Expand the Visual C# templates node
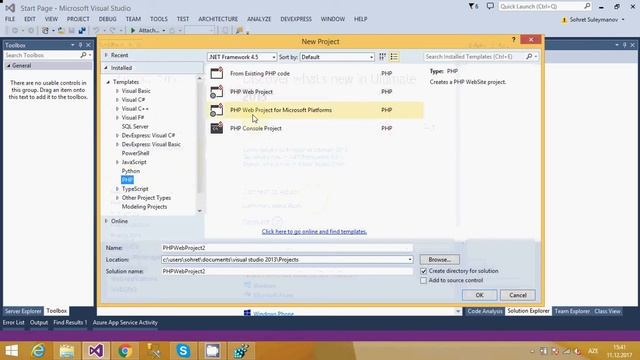This screenshot has height=360, width=640. point(117,100)
